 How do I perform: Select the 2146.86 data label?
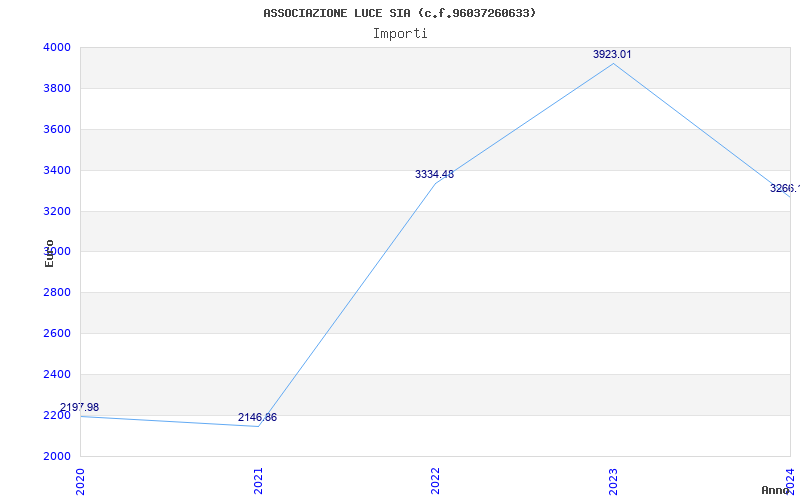pyautogui.click(x=257, y=417)
